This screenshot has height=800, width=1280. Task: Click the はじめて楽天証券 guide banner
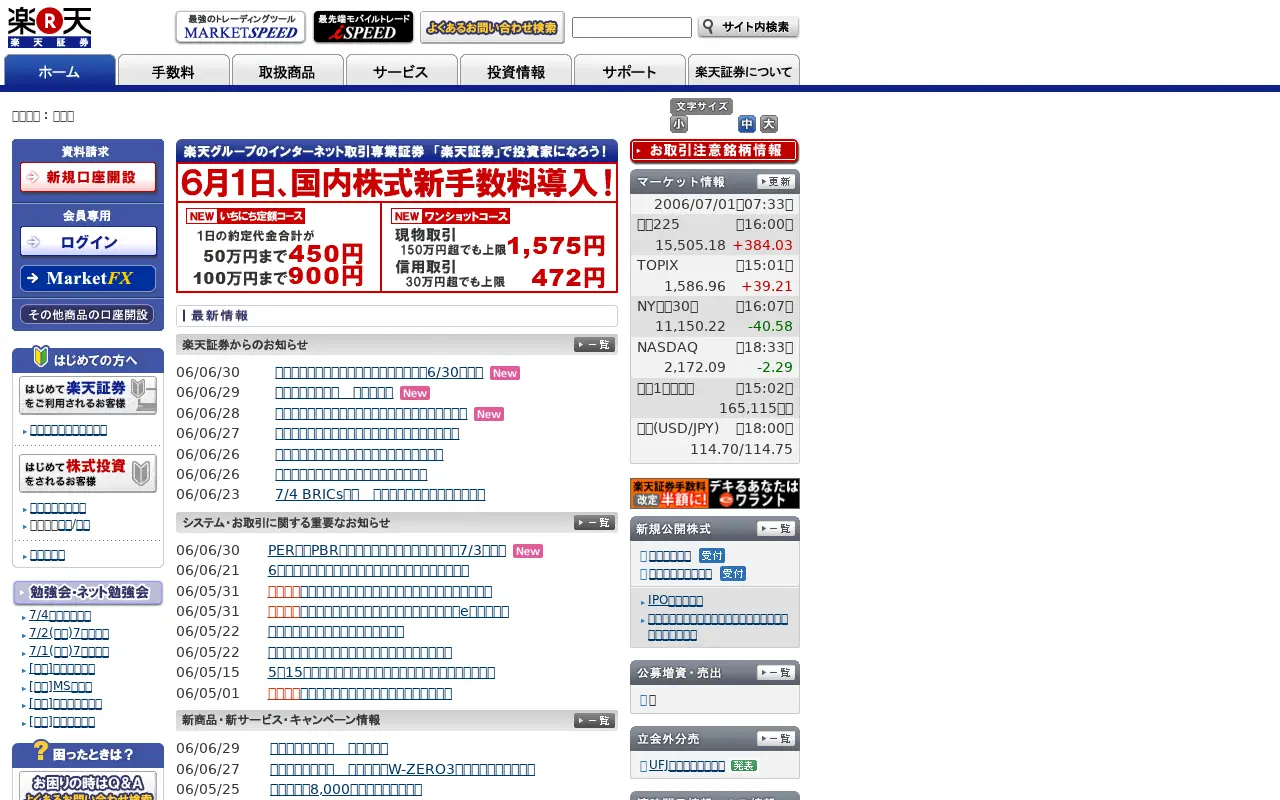pyautogui.click(x=88, y=395)
